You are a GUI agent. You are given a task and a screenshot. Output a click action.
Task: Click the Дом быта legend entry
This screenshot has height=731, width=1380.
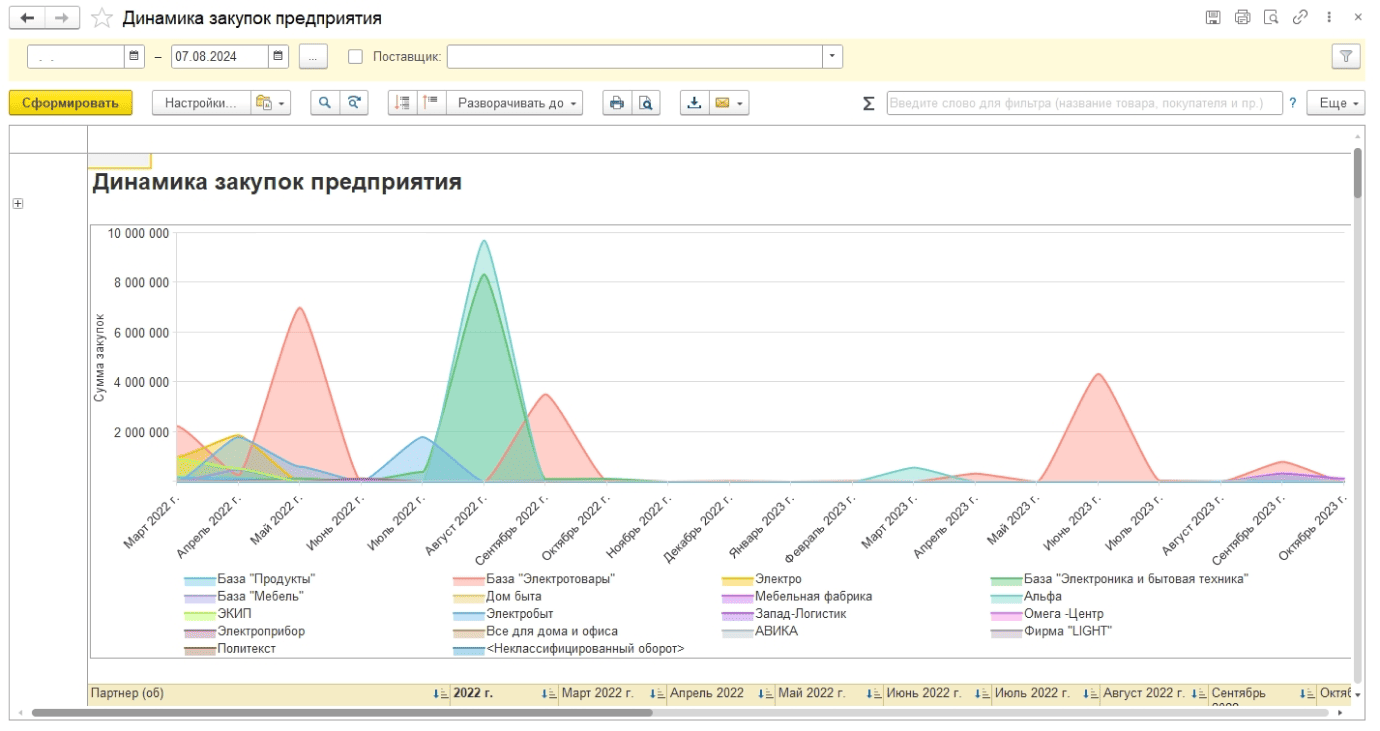pos(514,596)
